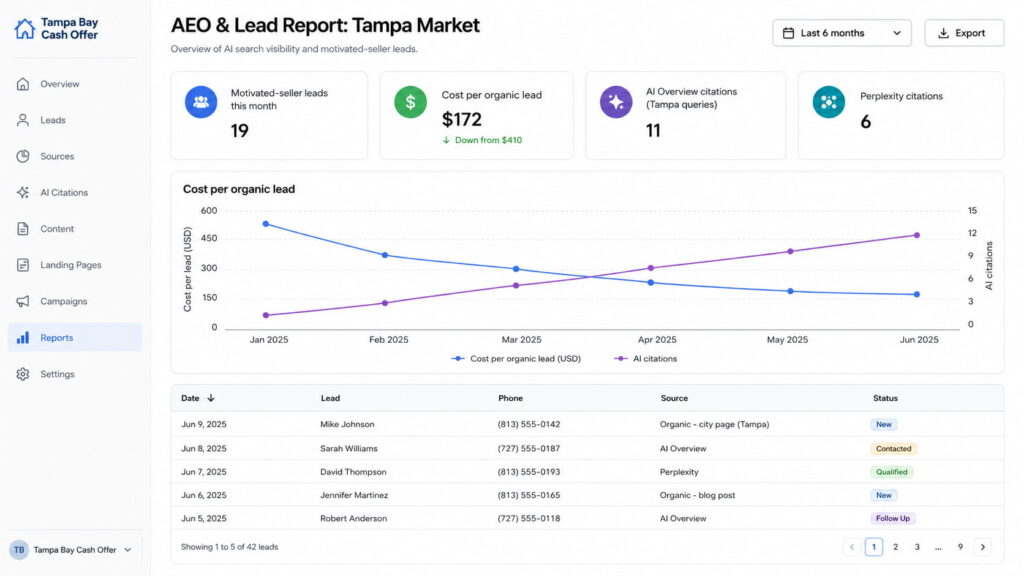Click the Overview home icon in sidebar

(x=23, y=84)
